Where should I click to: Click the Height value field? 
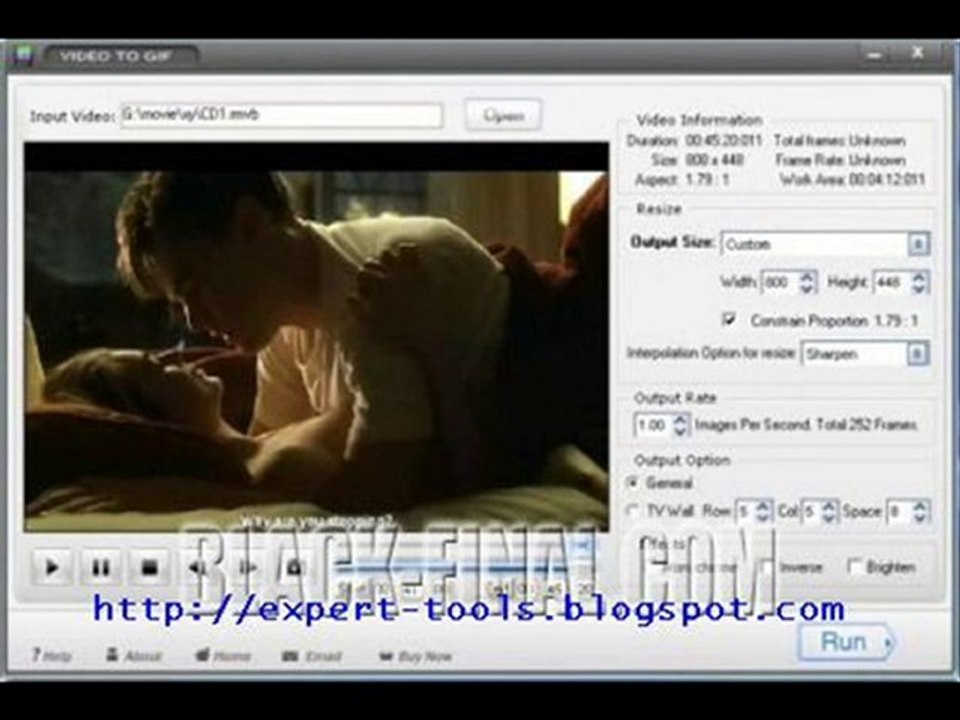891,282
